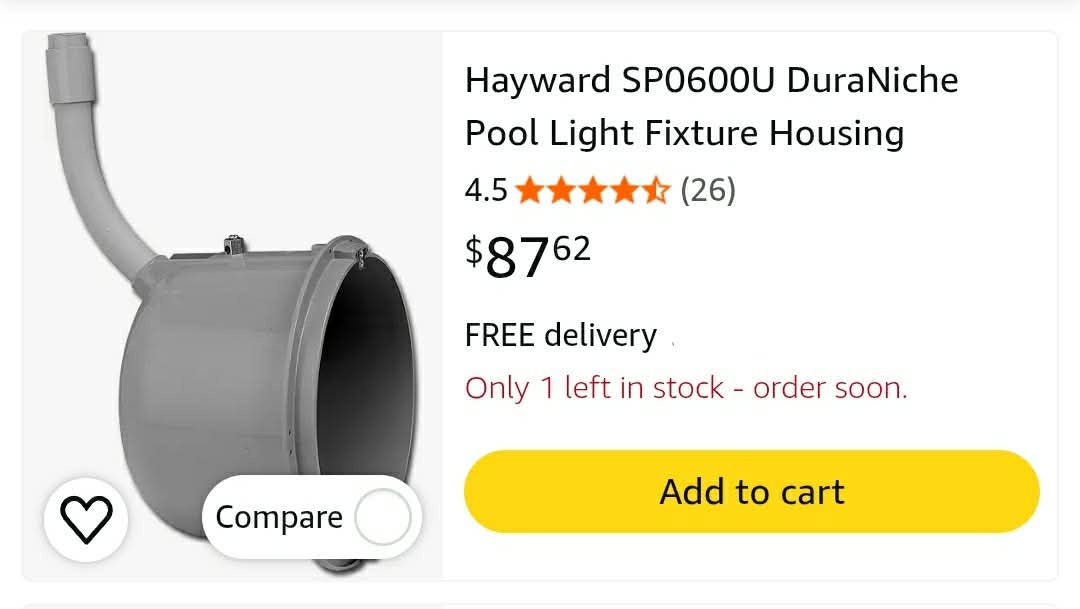Add the pool light housing to cart

(x=751, y=491)
